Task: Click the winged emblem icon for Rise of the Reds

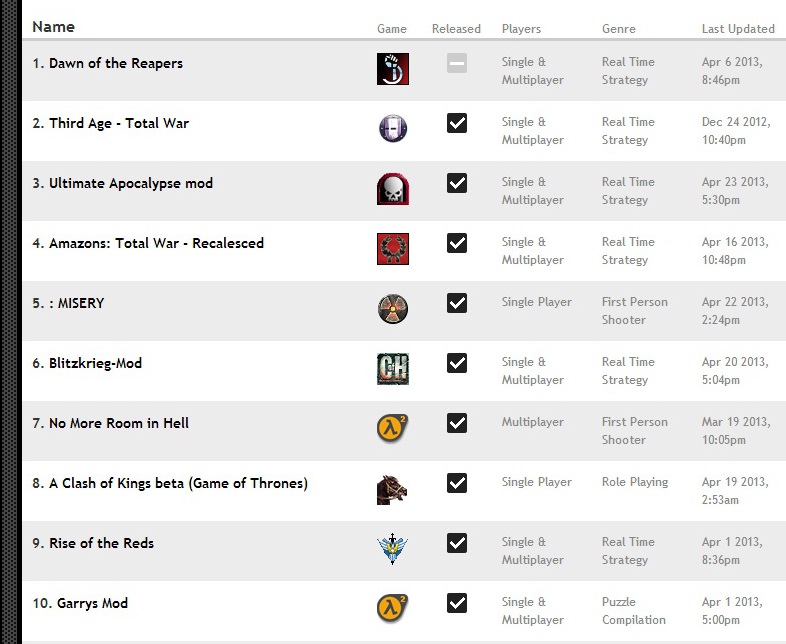Action: click(392, 549)
